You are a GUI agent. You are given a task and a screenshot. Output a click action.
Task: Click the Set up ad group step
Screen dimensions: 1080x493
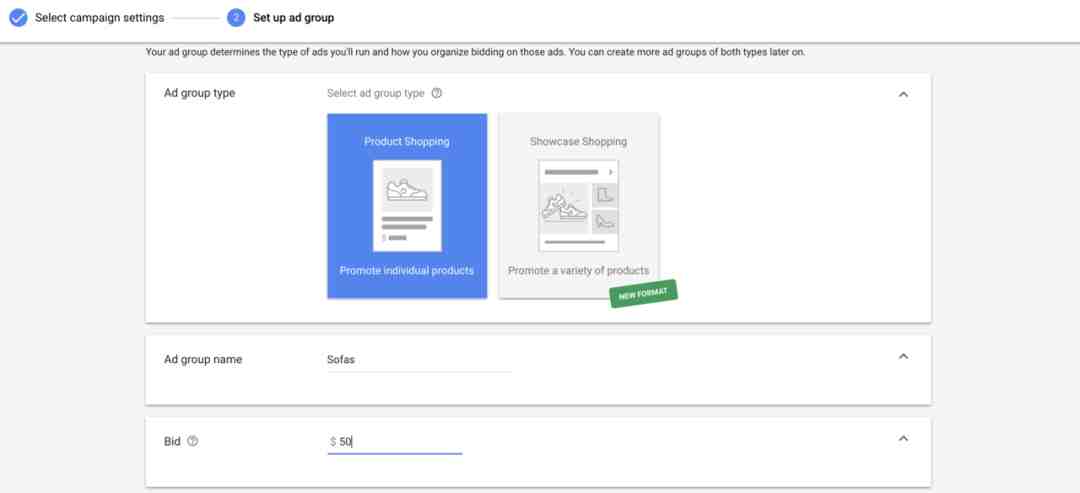tap(293, 18)
